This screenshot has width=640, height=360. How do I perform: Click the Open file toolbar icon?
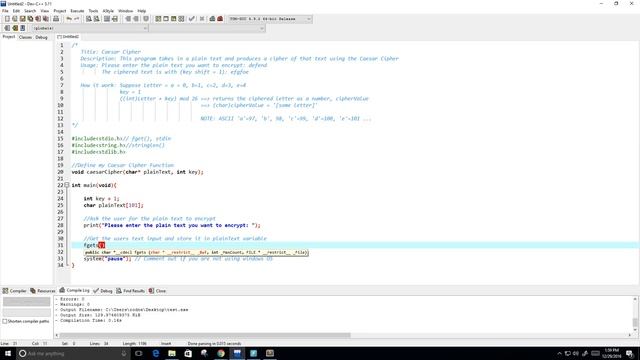[x=15, y=19]
